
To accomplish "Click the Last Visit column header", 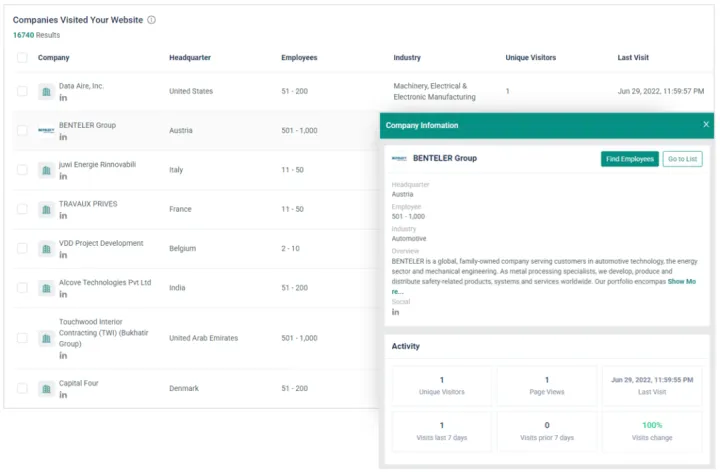I will tap(633, 57).
